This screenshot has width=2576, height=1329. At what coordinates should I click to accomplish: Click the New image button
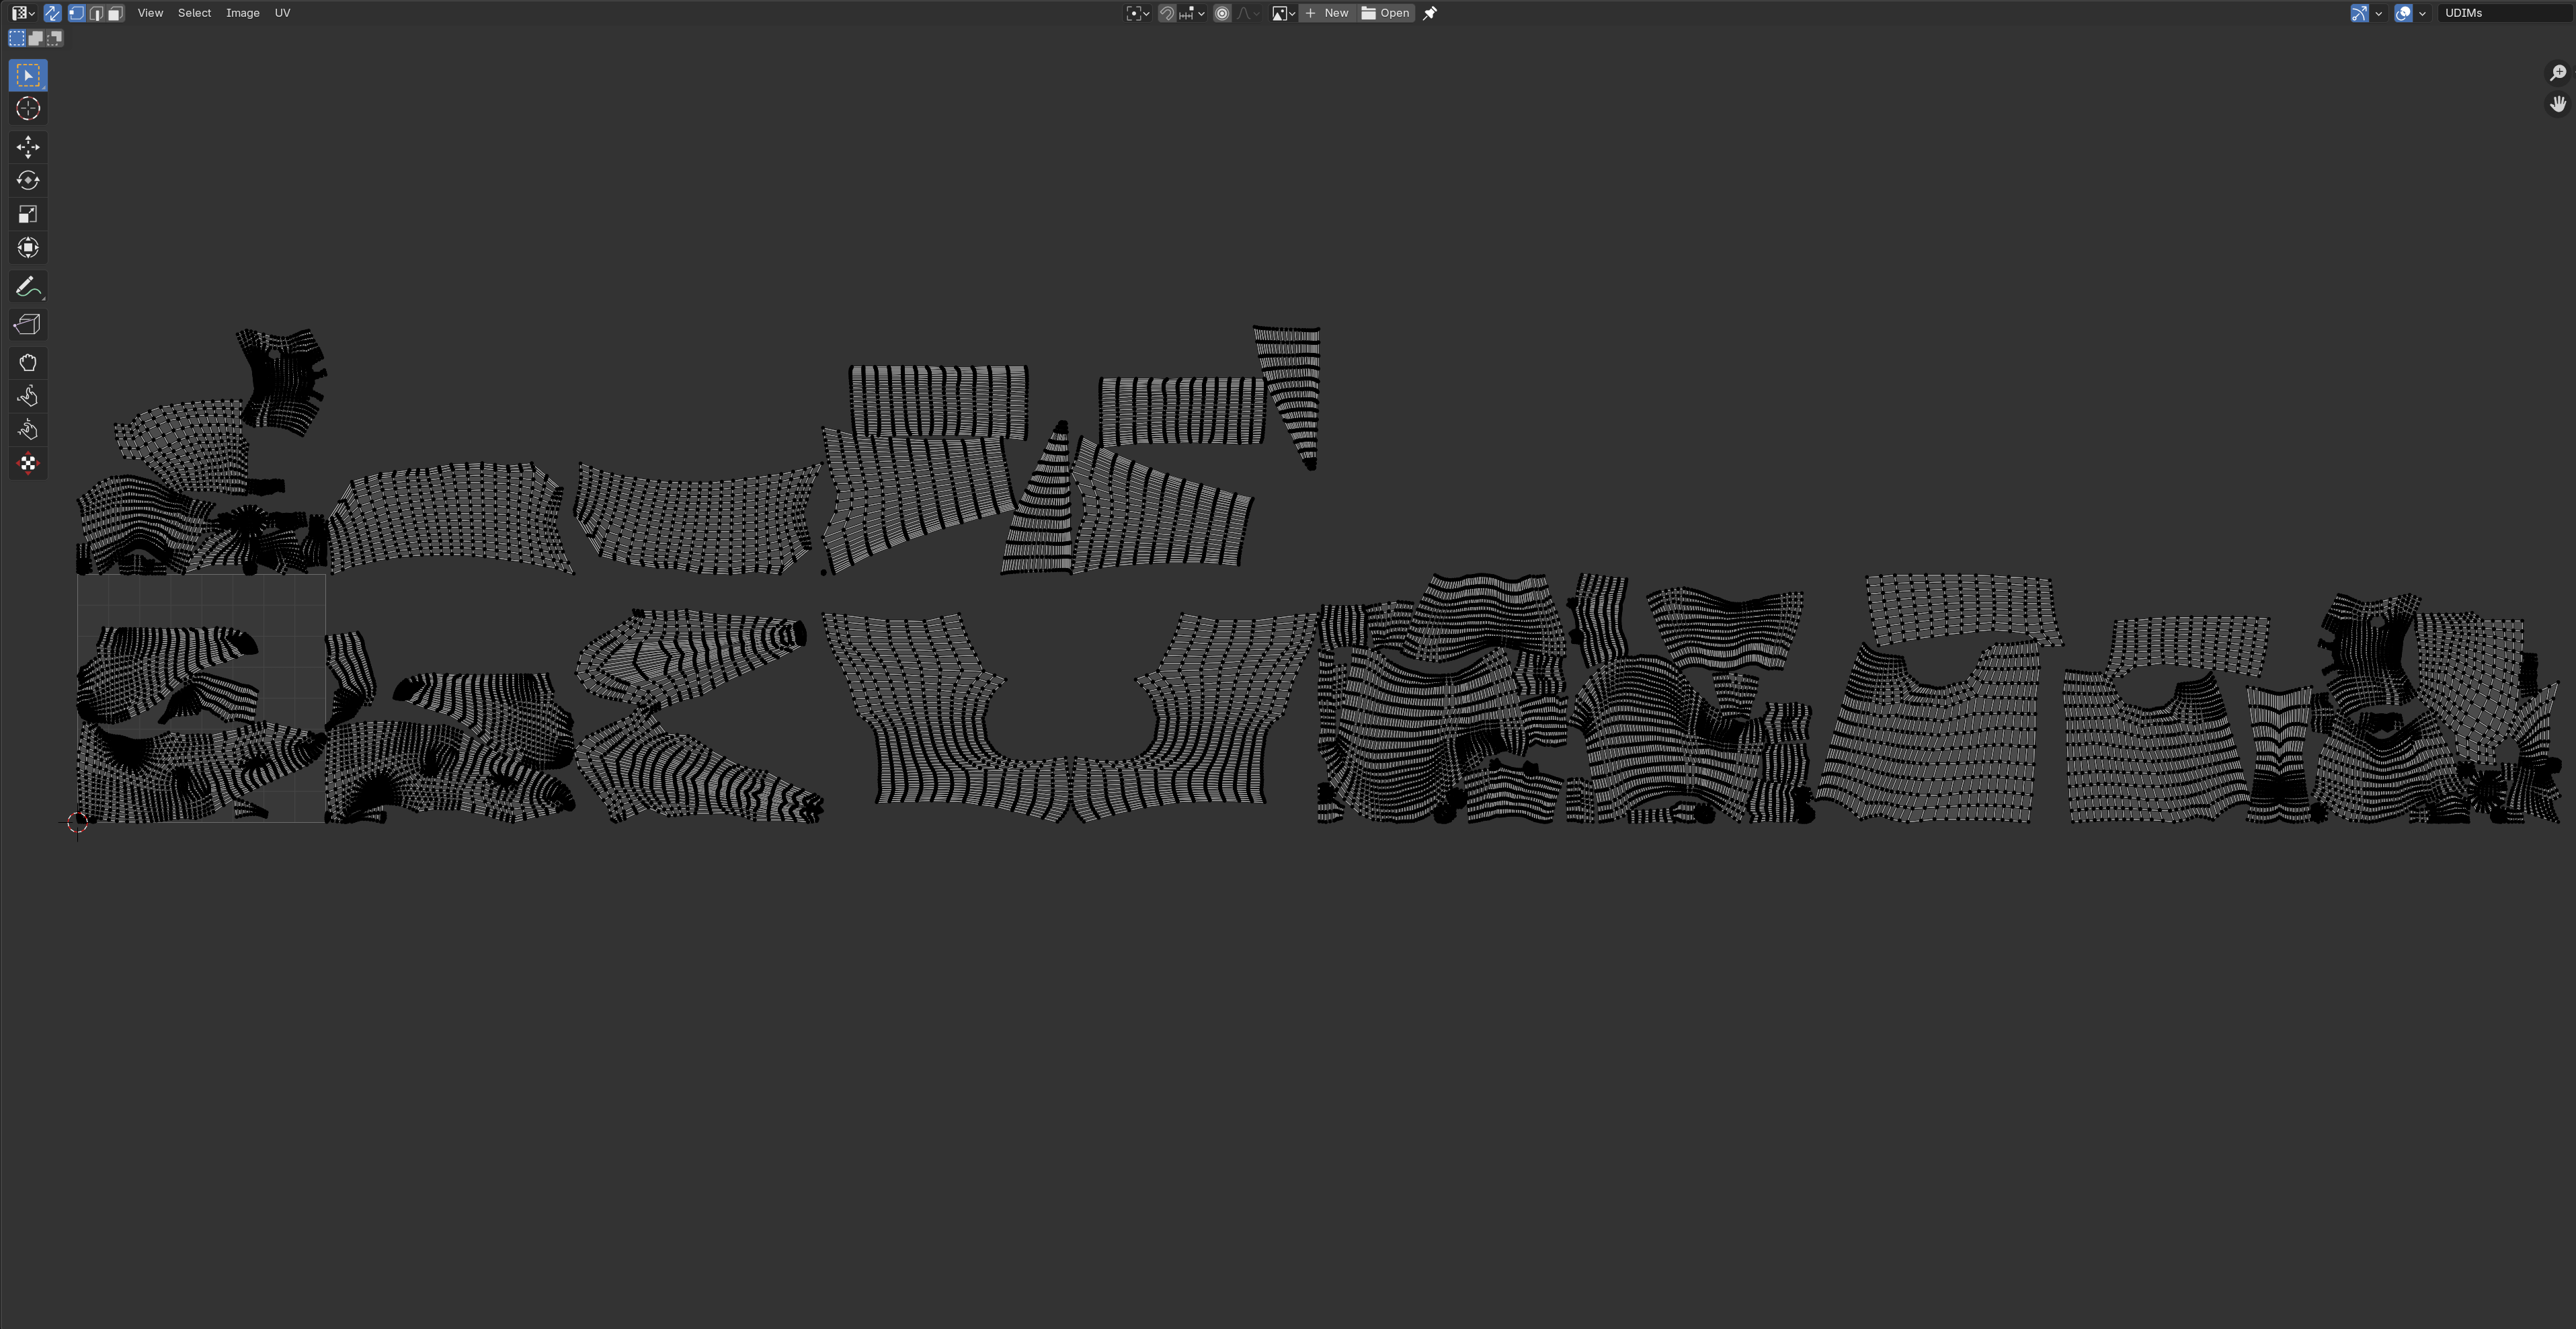[x=1327, y=13]
